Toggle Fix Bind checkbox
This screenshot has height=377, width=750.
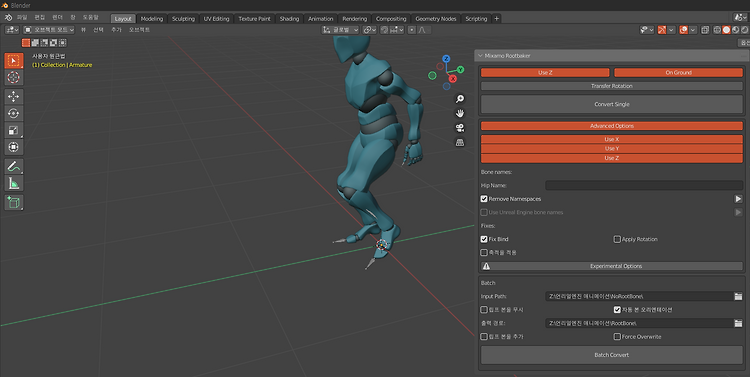coord(484,239)
